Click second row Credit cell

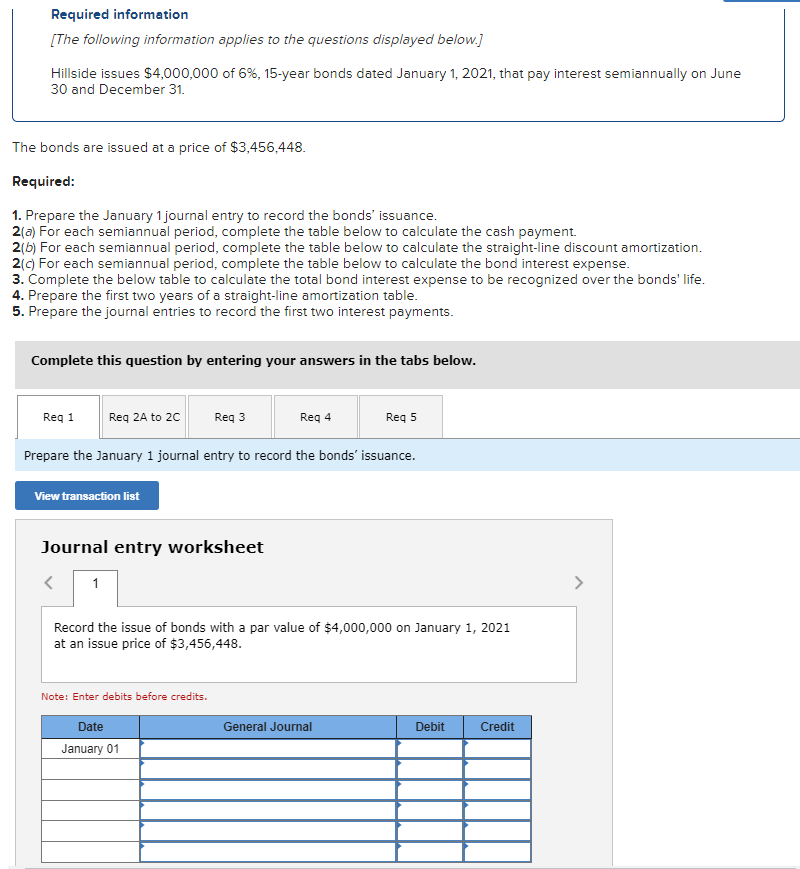point(497,769)
